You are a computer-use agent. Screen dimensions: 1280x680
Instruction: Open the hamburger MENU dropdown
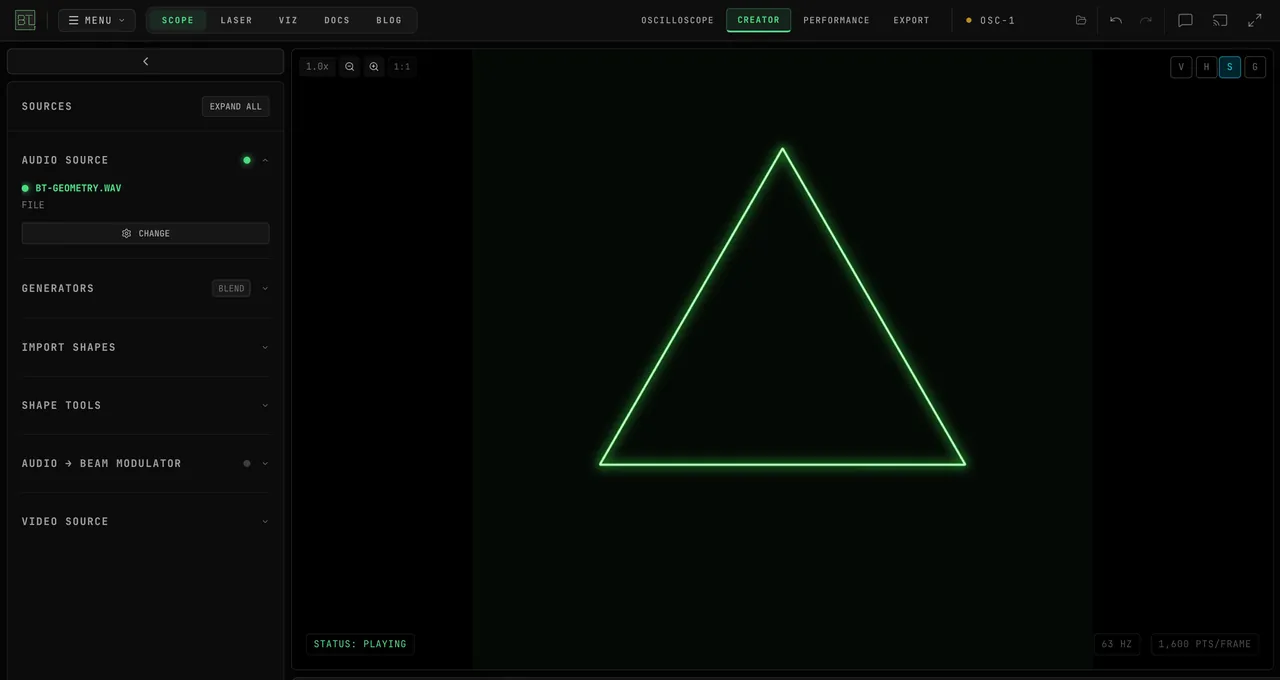97,20
